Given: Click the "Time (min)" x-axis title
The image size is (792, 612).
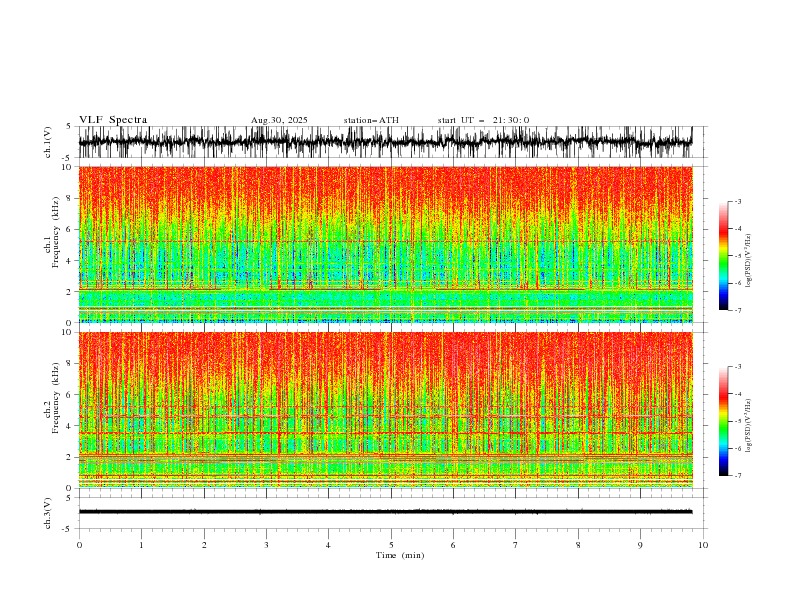Looking at the screenshot, I should [x=400, y=555].
